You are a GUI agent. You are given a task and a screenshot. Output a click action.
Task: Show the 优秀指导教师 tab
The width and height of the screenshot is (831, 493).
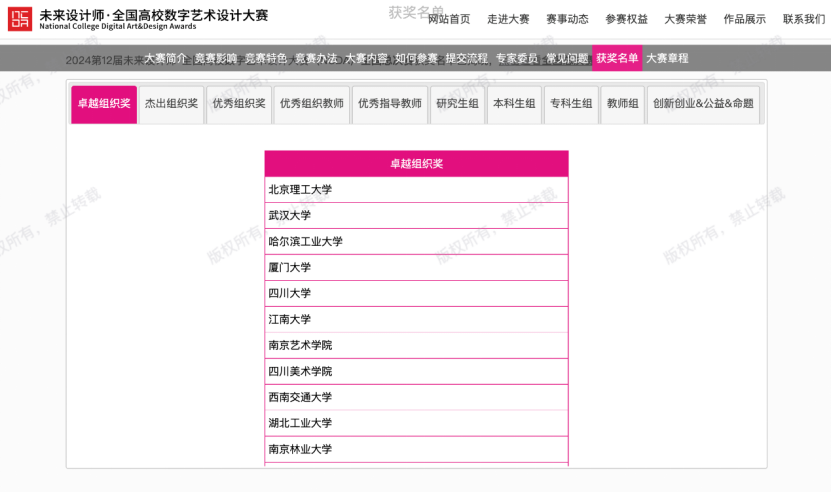(x=390, y=104)
